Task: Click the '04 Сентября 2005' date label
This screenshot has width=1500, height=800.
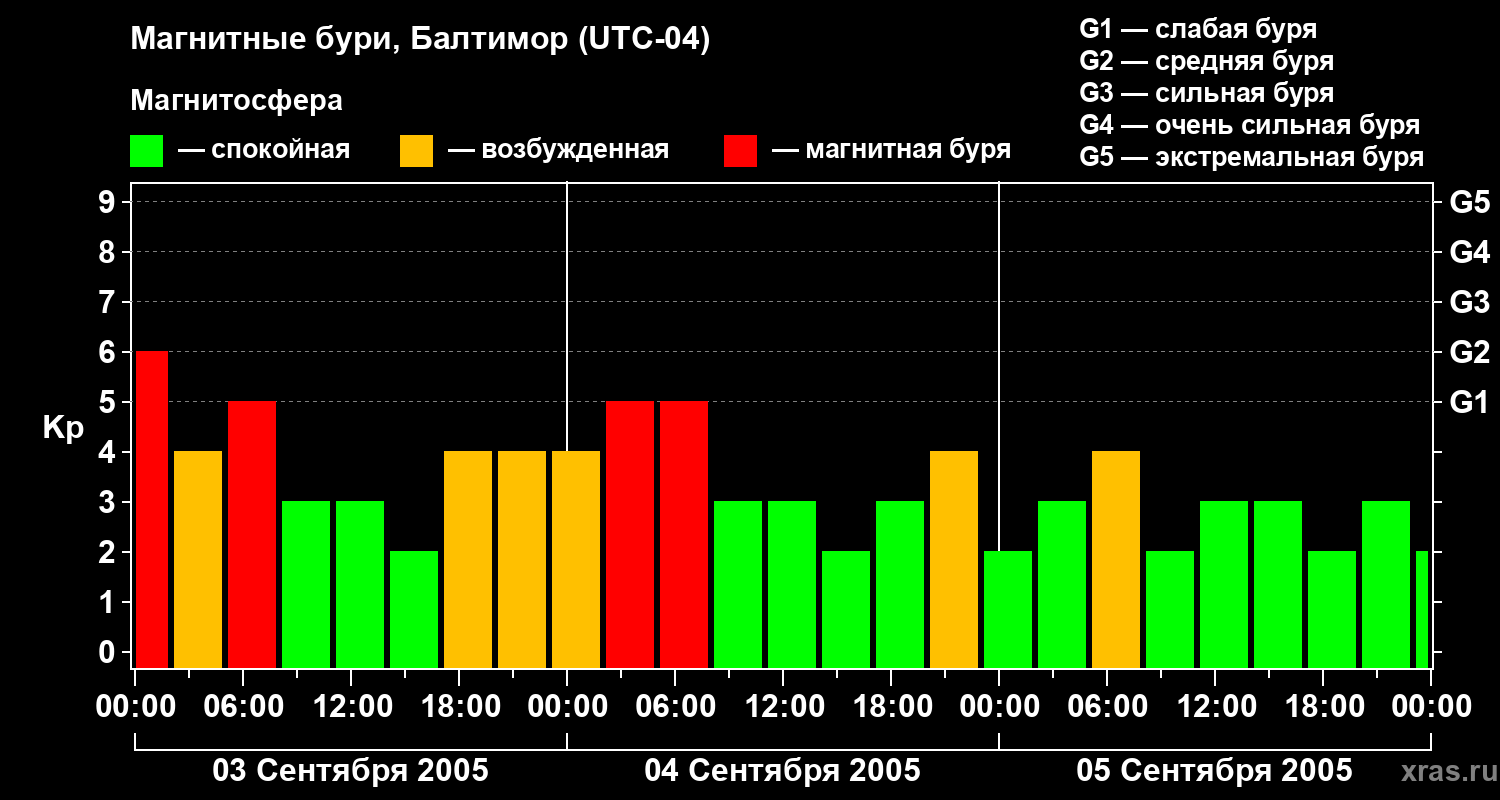Action: click(x=783, y=770)
